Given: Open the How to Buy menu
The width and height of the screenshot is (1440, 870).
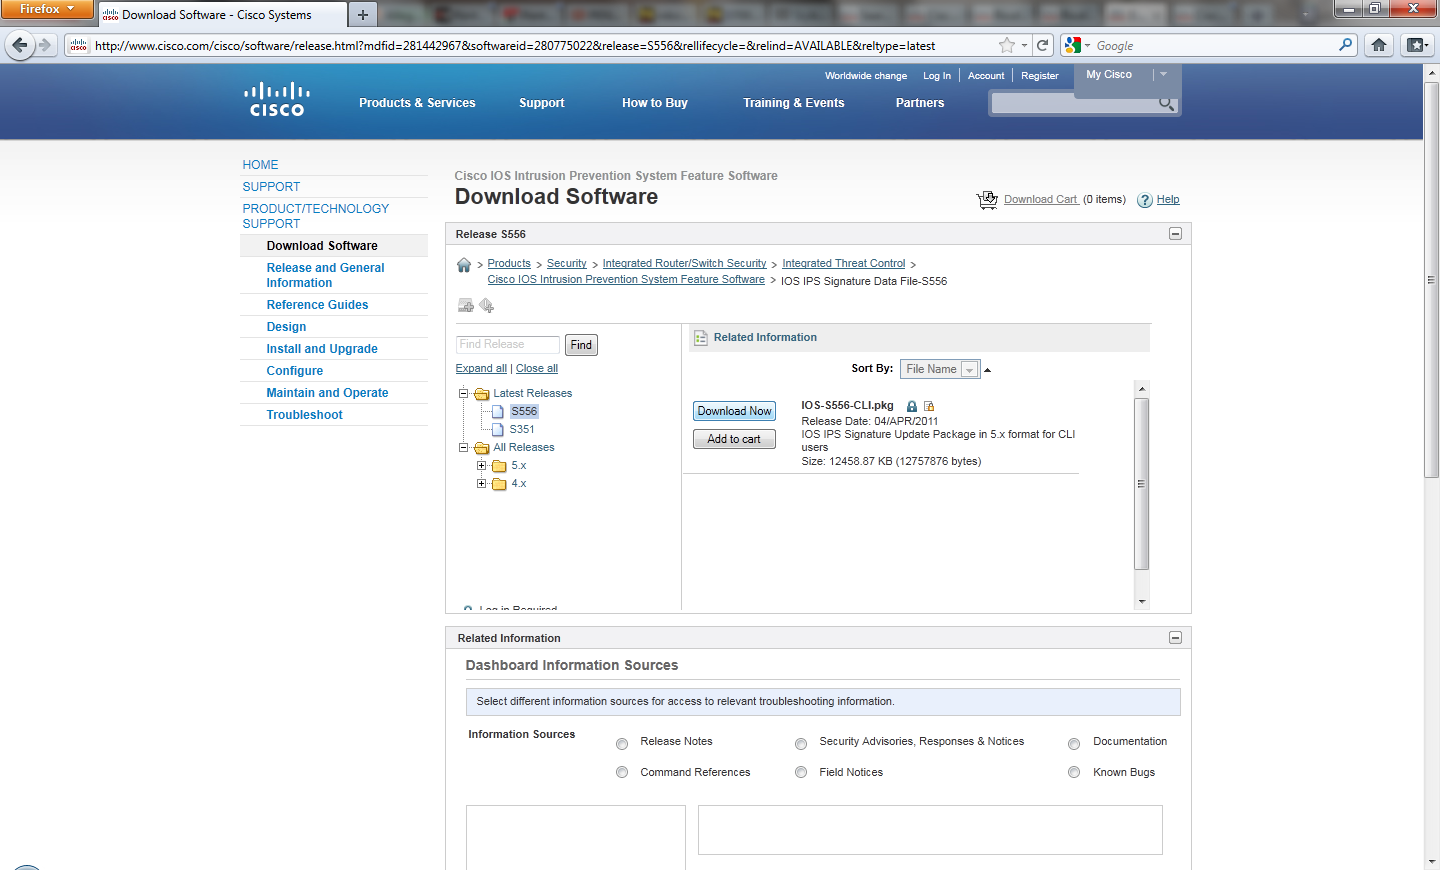Looking at the screenshot, I should click(655, 103).
